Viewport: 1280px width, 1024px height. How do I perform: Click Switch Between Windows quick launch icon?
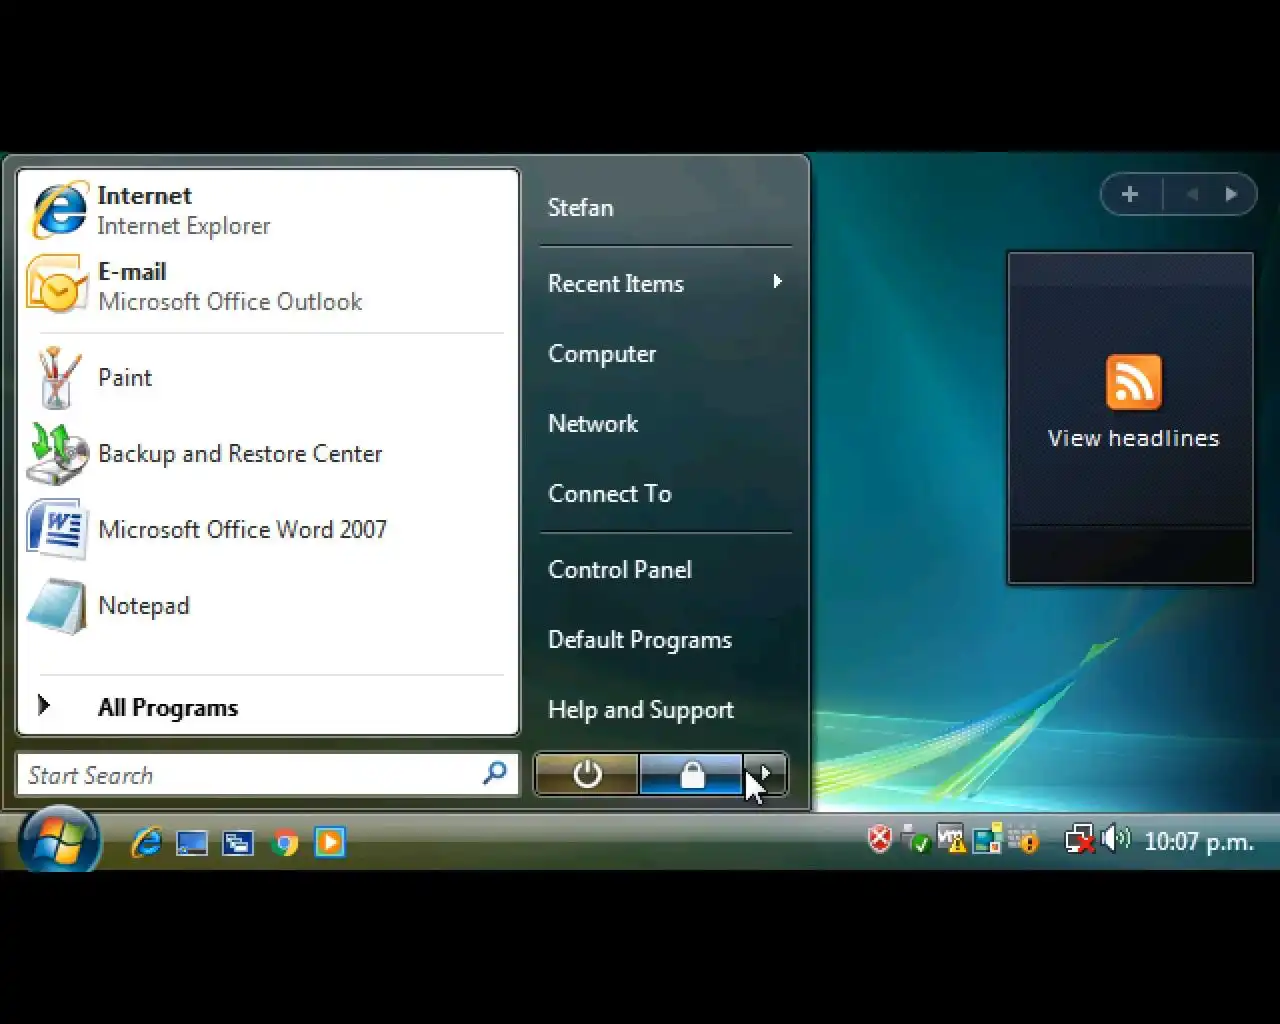(238, 842)
